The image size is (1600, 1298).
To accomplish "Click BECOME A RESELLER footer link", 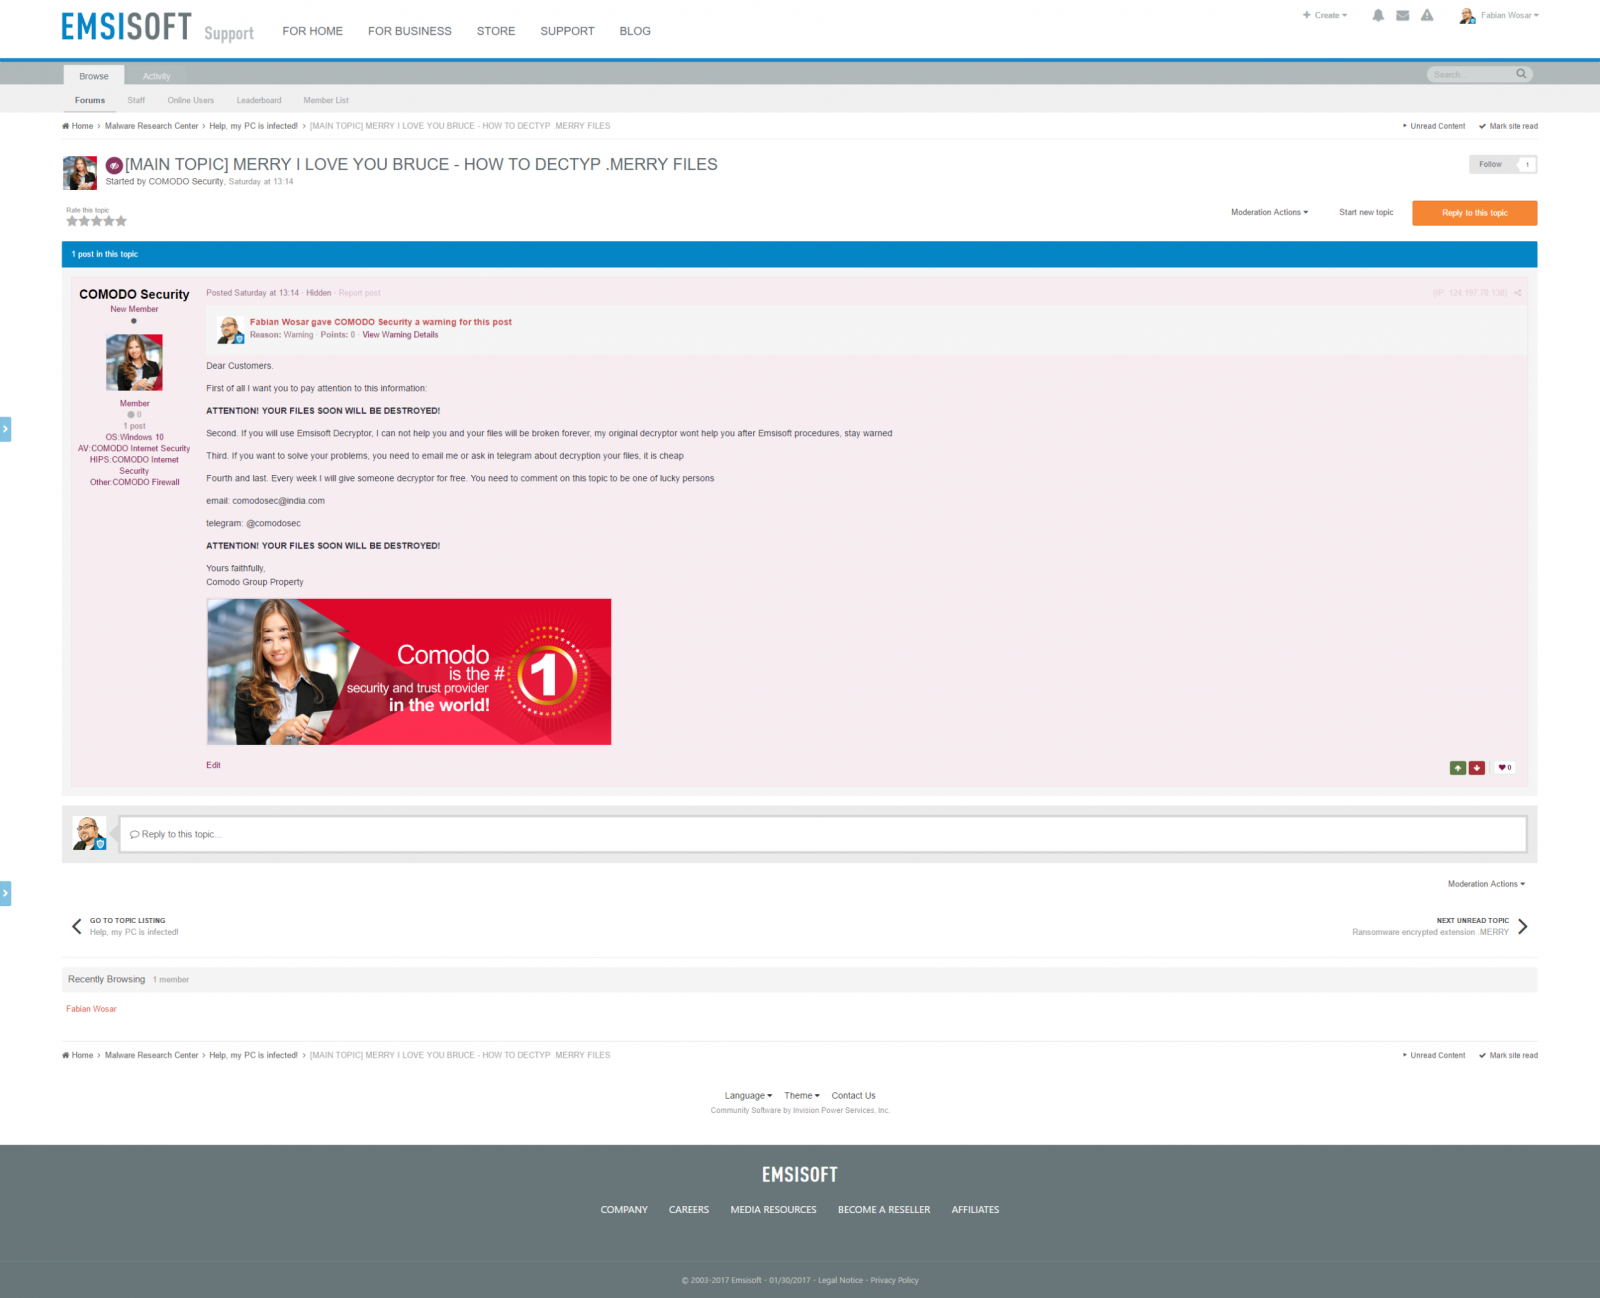I will (x=884, y=1209).
